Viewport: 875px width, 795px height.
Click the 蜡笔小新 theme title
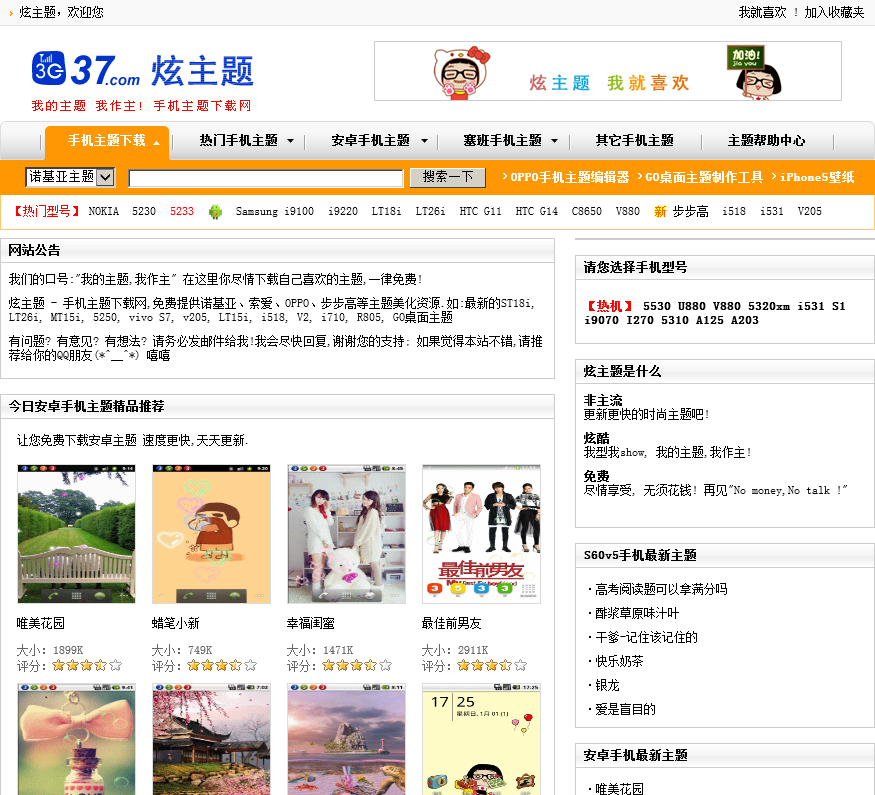[x=176, y=623]
